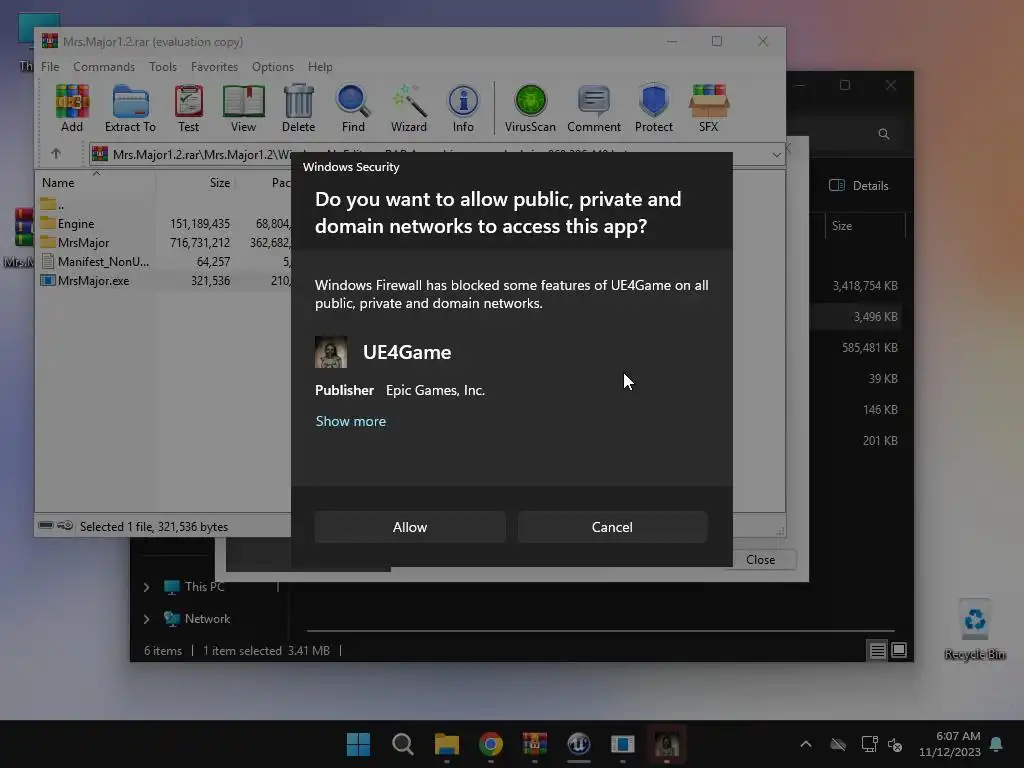Click the Protect shield icon
Image resolution: width=1024 pixels, height=768 pixels.
pyautogui.click(x=654, y=108)
